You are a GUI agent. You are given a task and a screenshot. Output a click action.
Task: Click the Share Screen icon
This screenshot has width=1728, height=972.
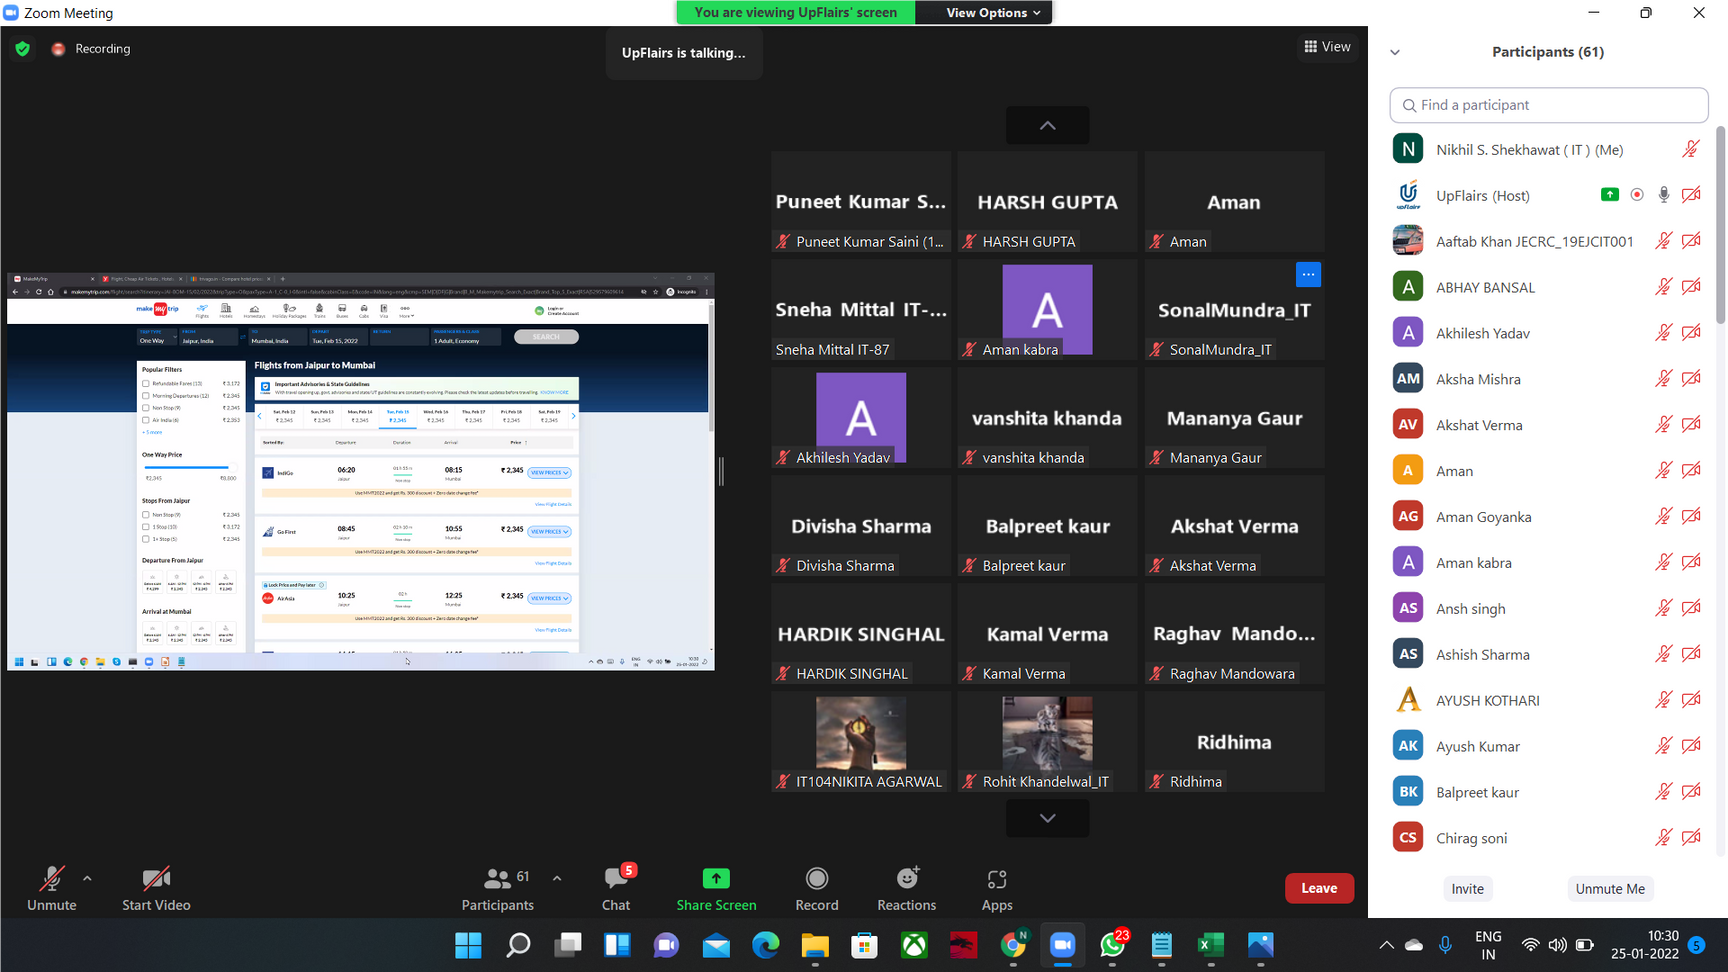716,879
